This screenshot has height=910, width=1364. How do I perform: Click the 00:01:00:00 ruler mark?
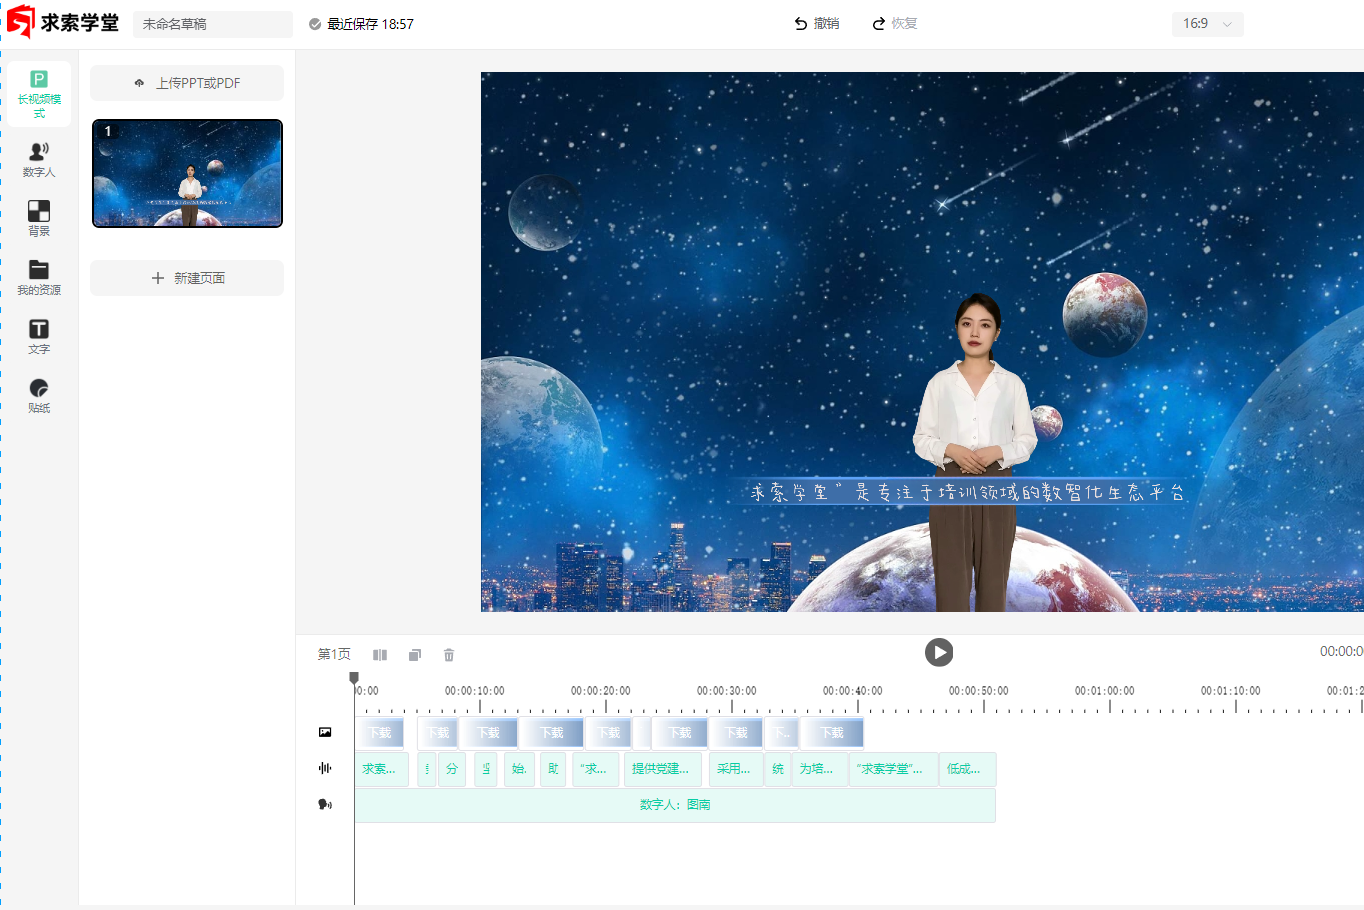[x=1105, y=691]
